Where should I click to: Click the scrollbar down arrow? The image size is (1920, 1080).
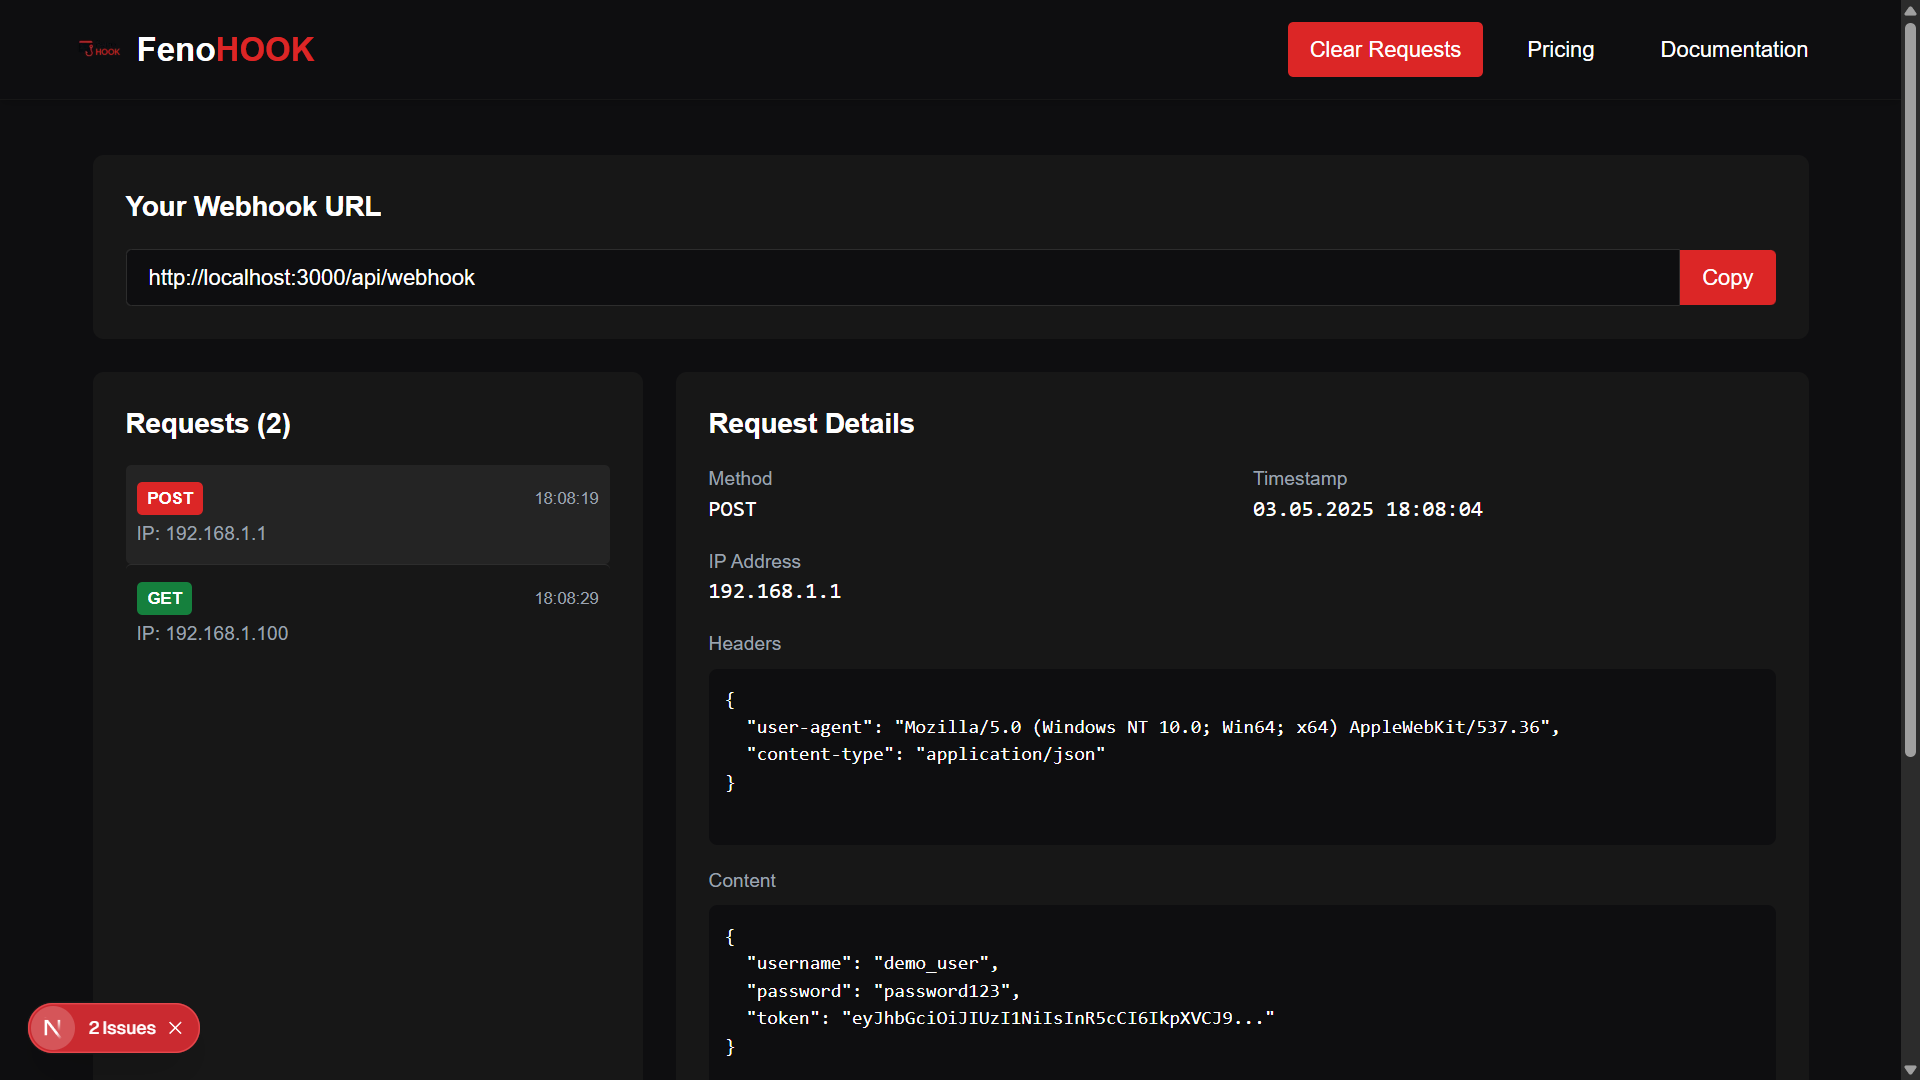tap(1910, 1070)
